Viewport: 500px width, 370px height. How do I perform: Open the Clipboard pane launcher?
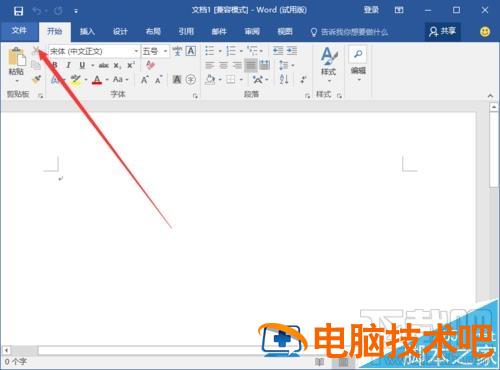coord(41,96)
